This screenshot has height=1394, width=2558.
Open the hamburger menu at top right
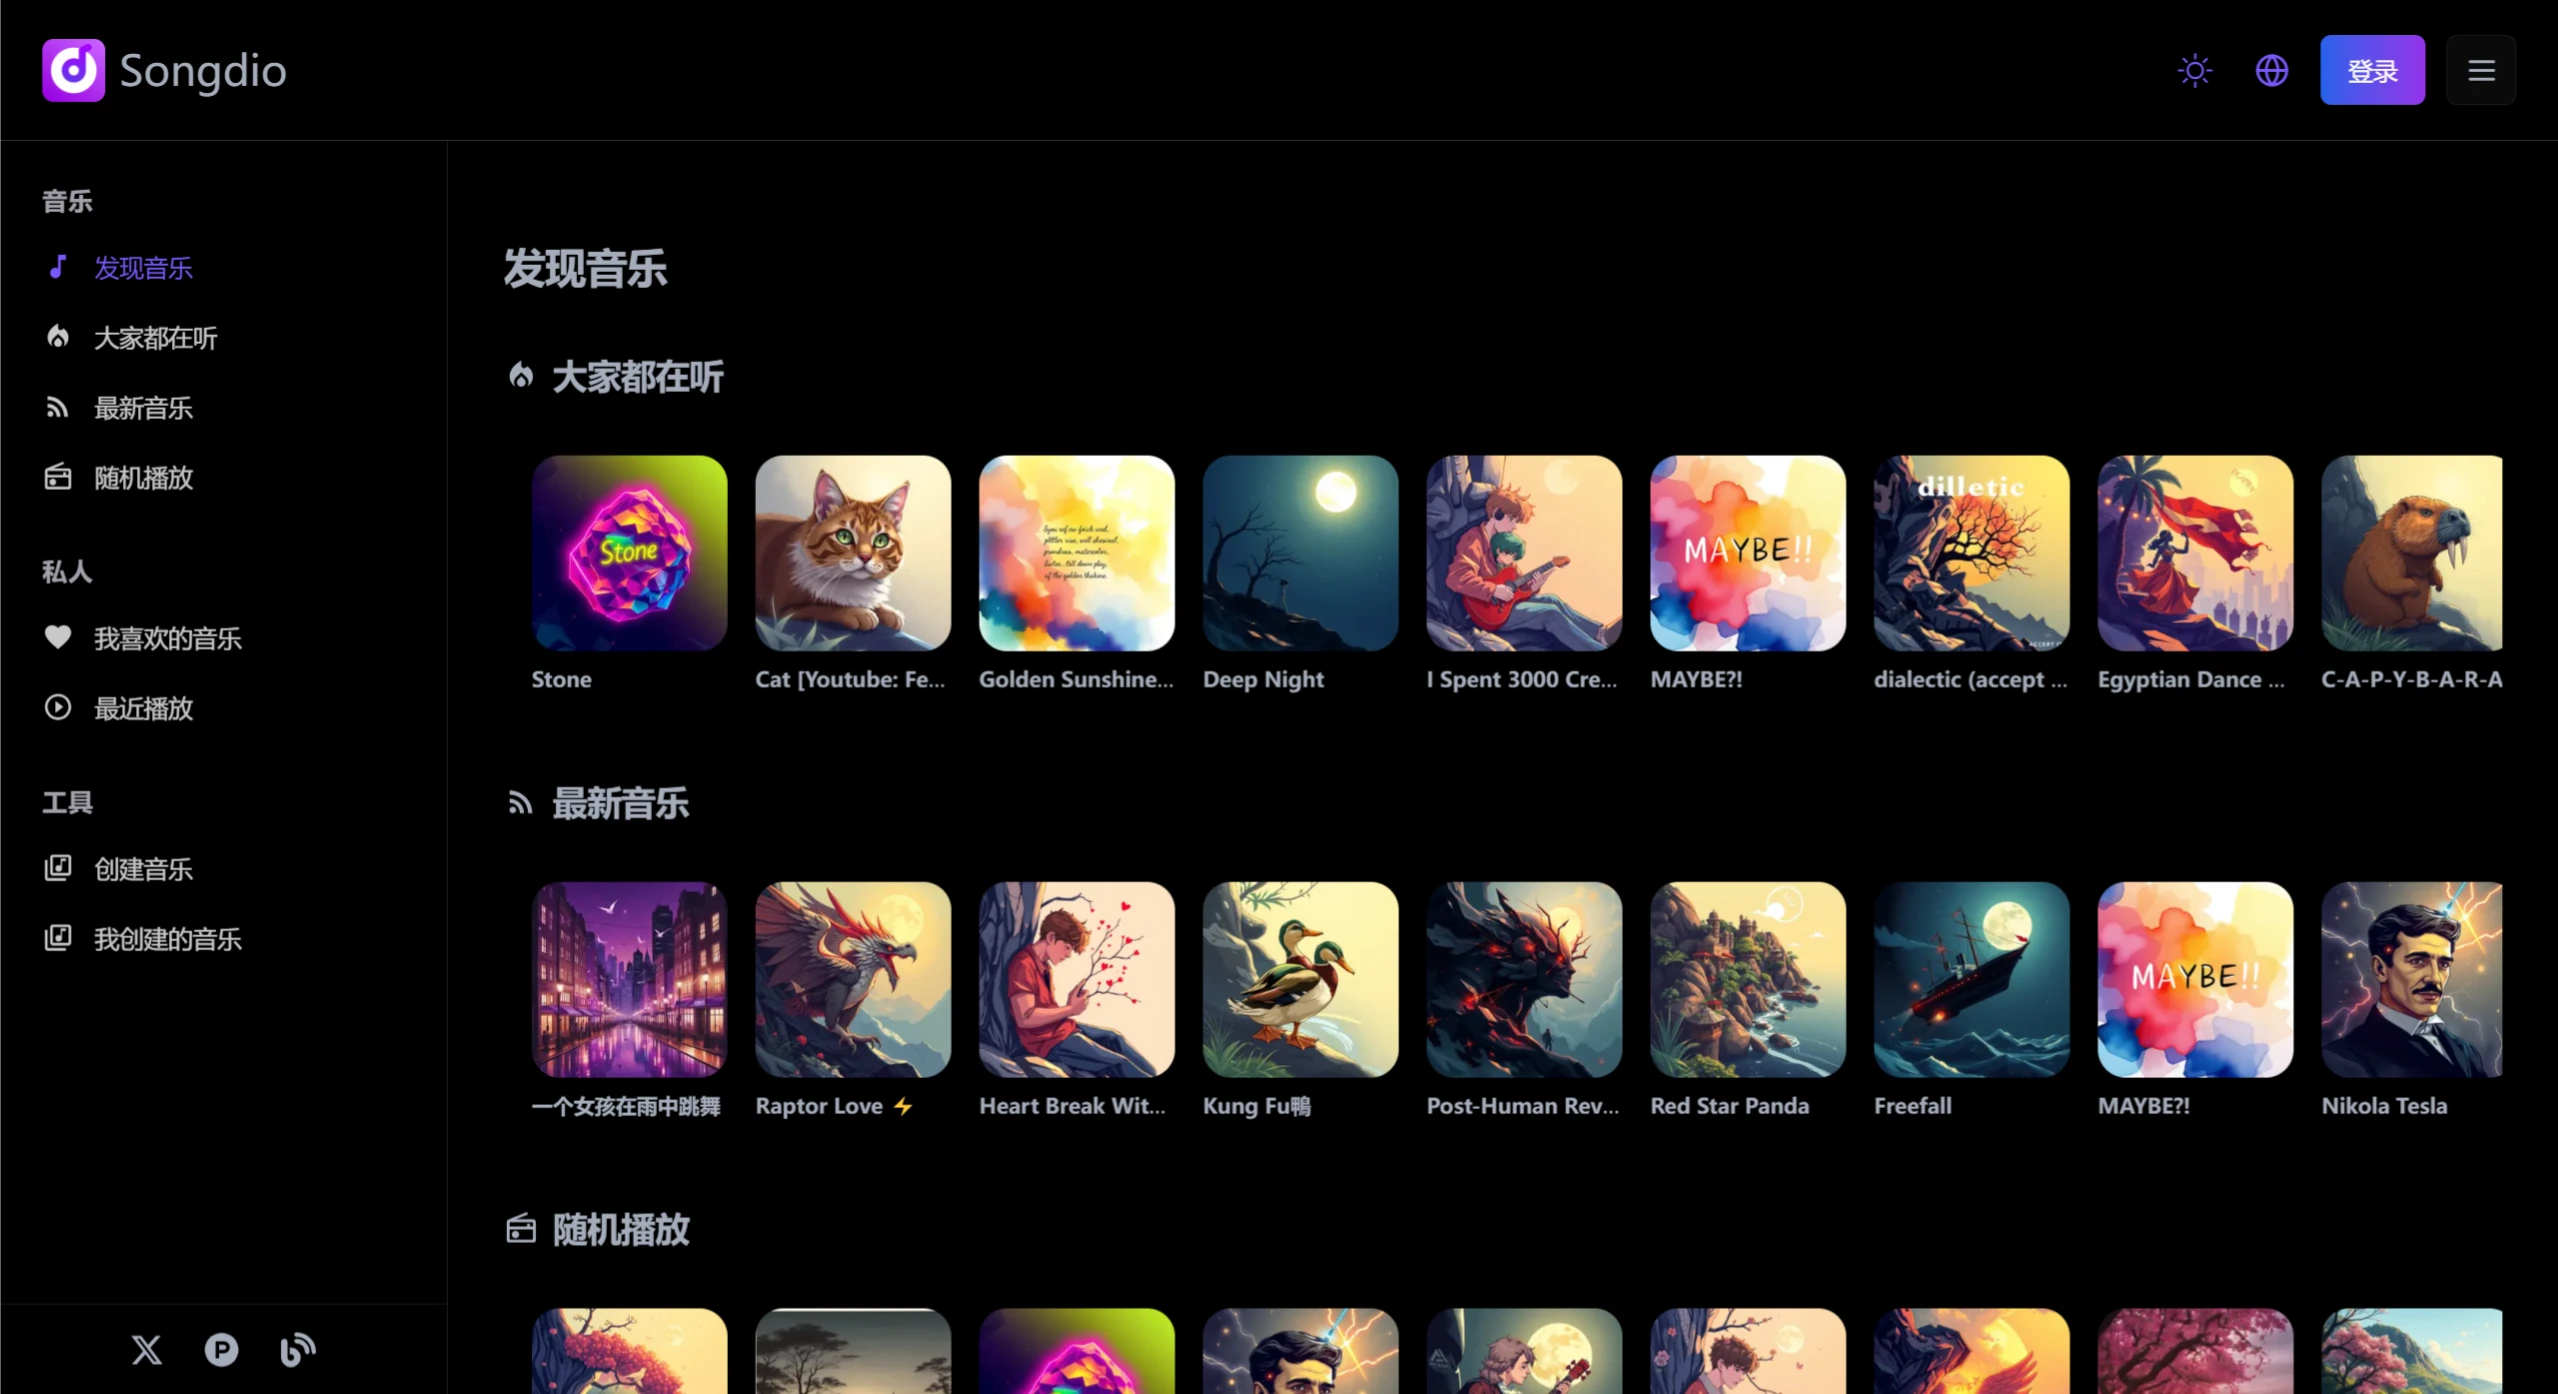tap(2481, 70)
